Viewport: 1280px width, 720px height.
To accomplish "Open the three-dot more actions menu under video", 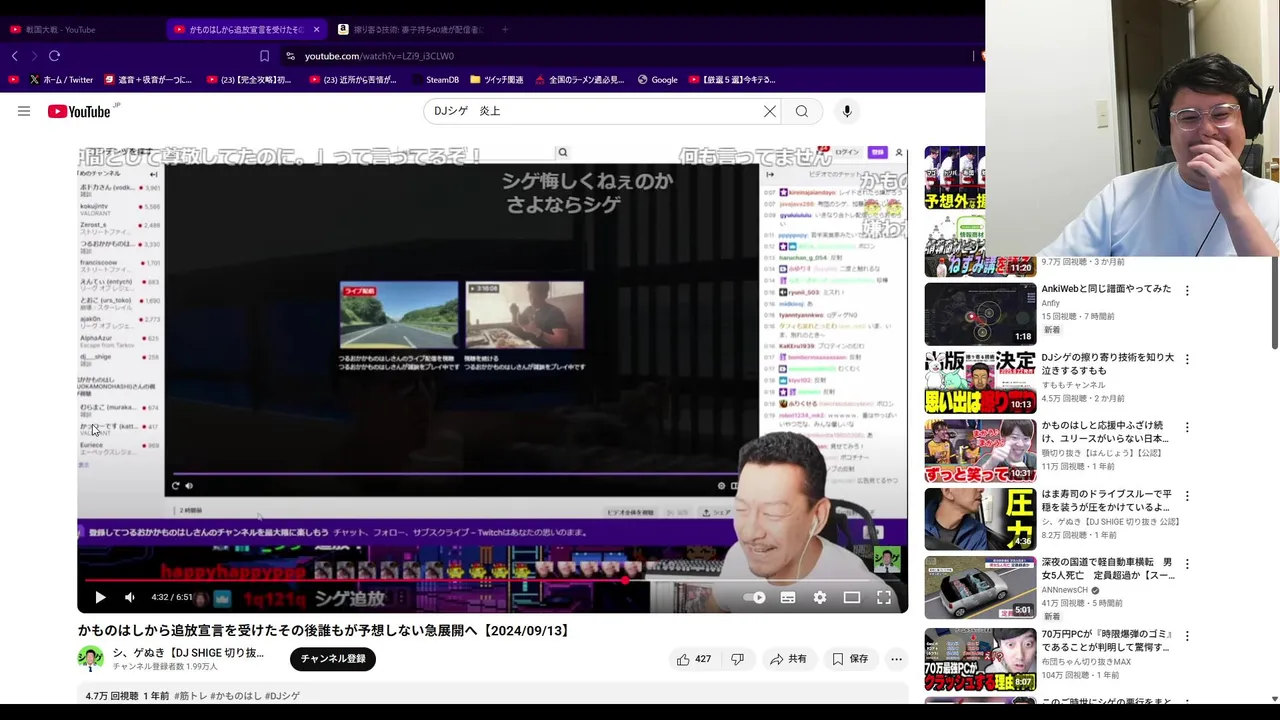I will 896,659.
